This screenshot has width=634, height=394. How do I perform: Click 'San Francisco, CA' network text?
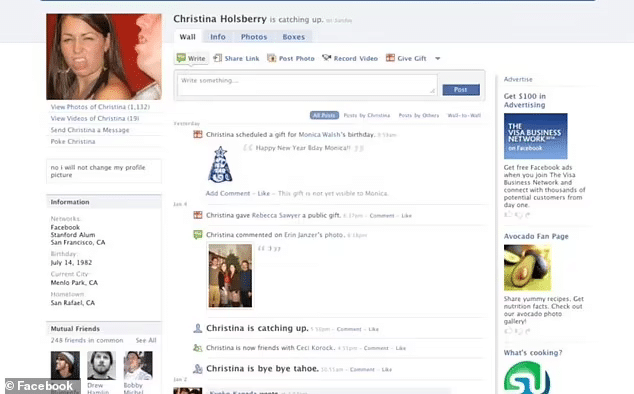tap(78, 242)
